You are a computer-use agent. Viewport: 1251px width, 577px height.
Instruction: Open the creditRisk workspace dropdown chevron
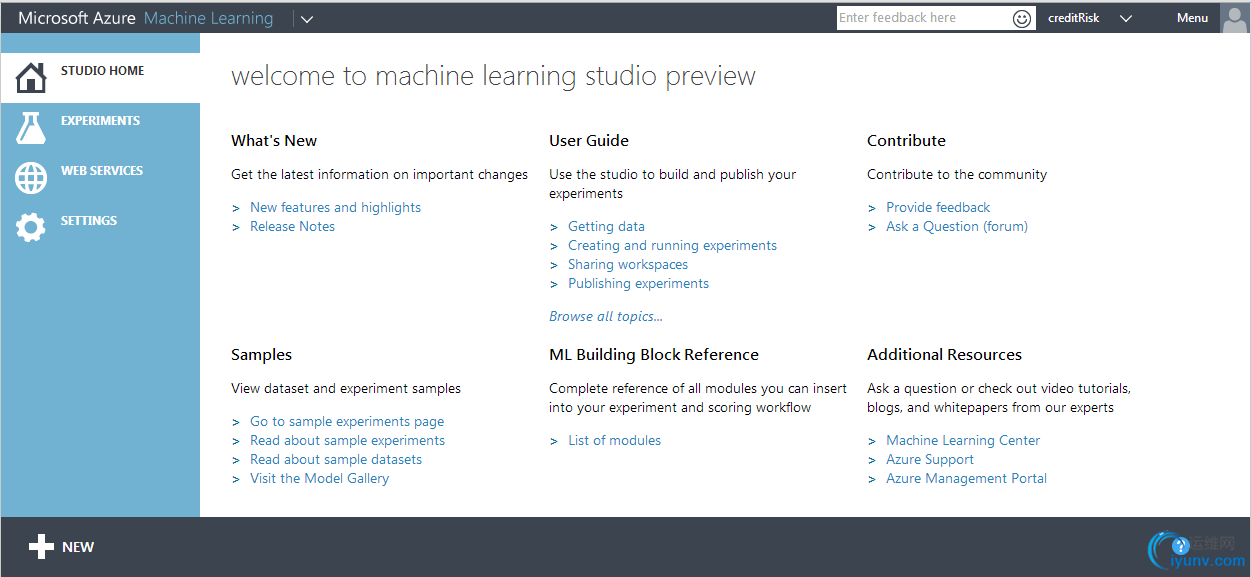pos(1126,18)
